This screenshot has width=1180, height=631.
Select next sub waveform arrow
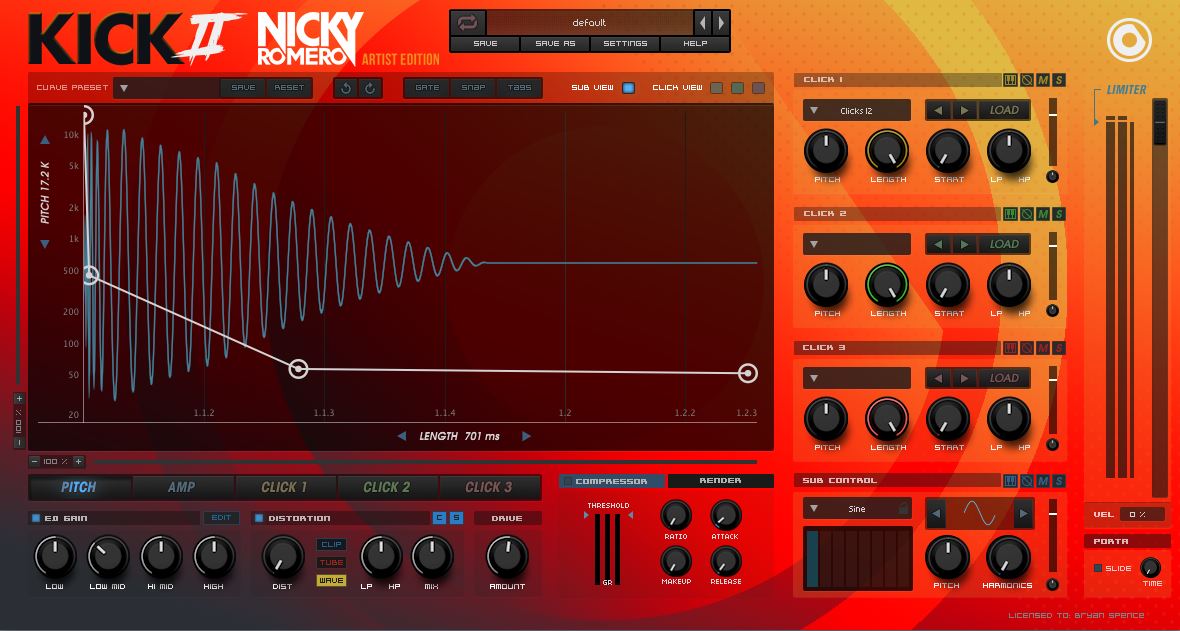coord(1023,514)
